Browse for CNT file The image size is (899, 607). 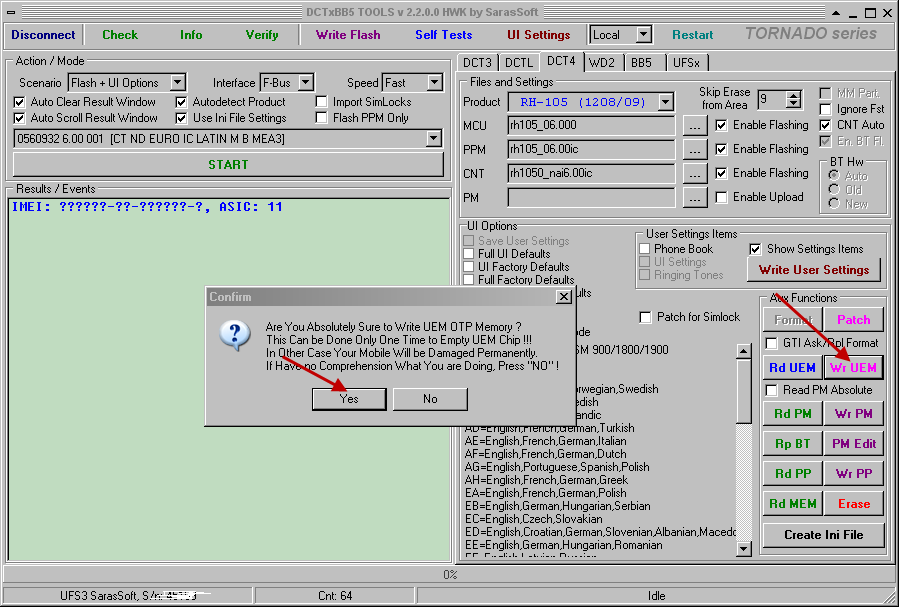694,174
